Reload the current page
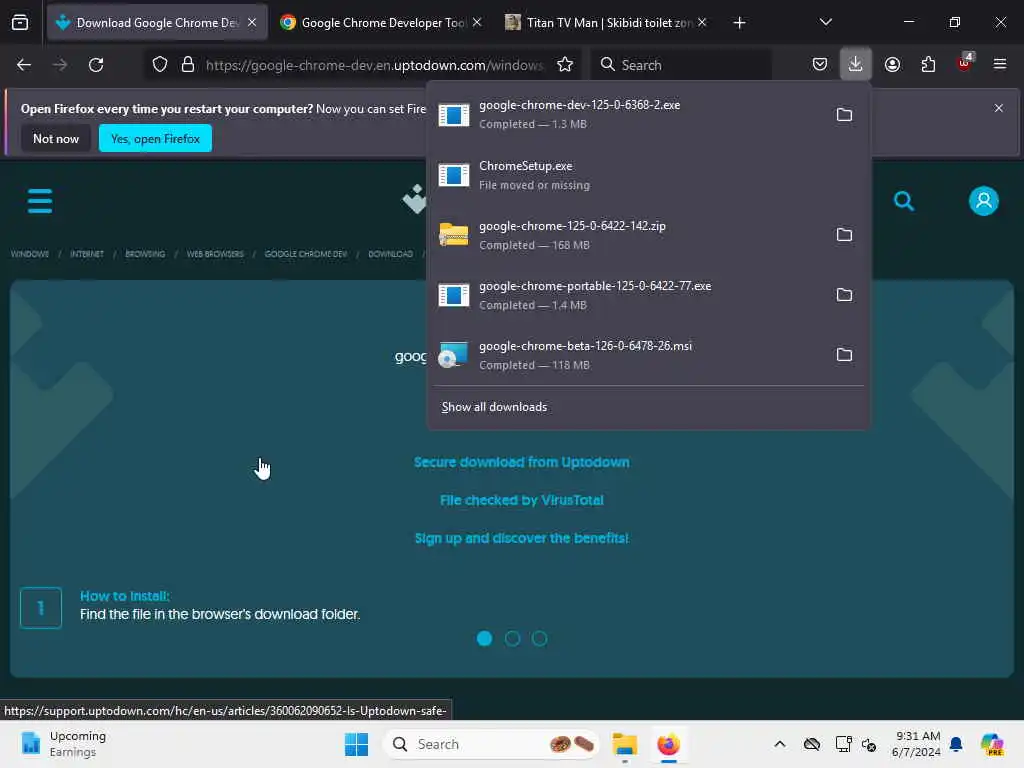1024x768 pixels. click(96, 65)
